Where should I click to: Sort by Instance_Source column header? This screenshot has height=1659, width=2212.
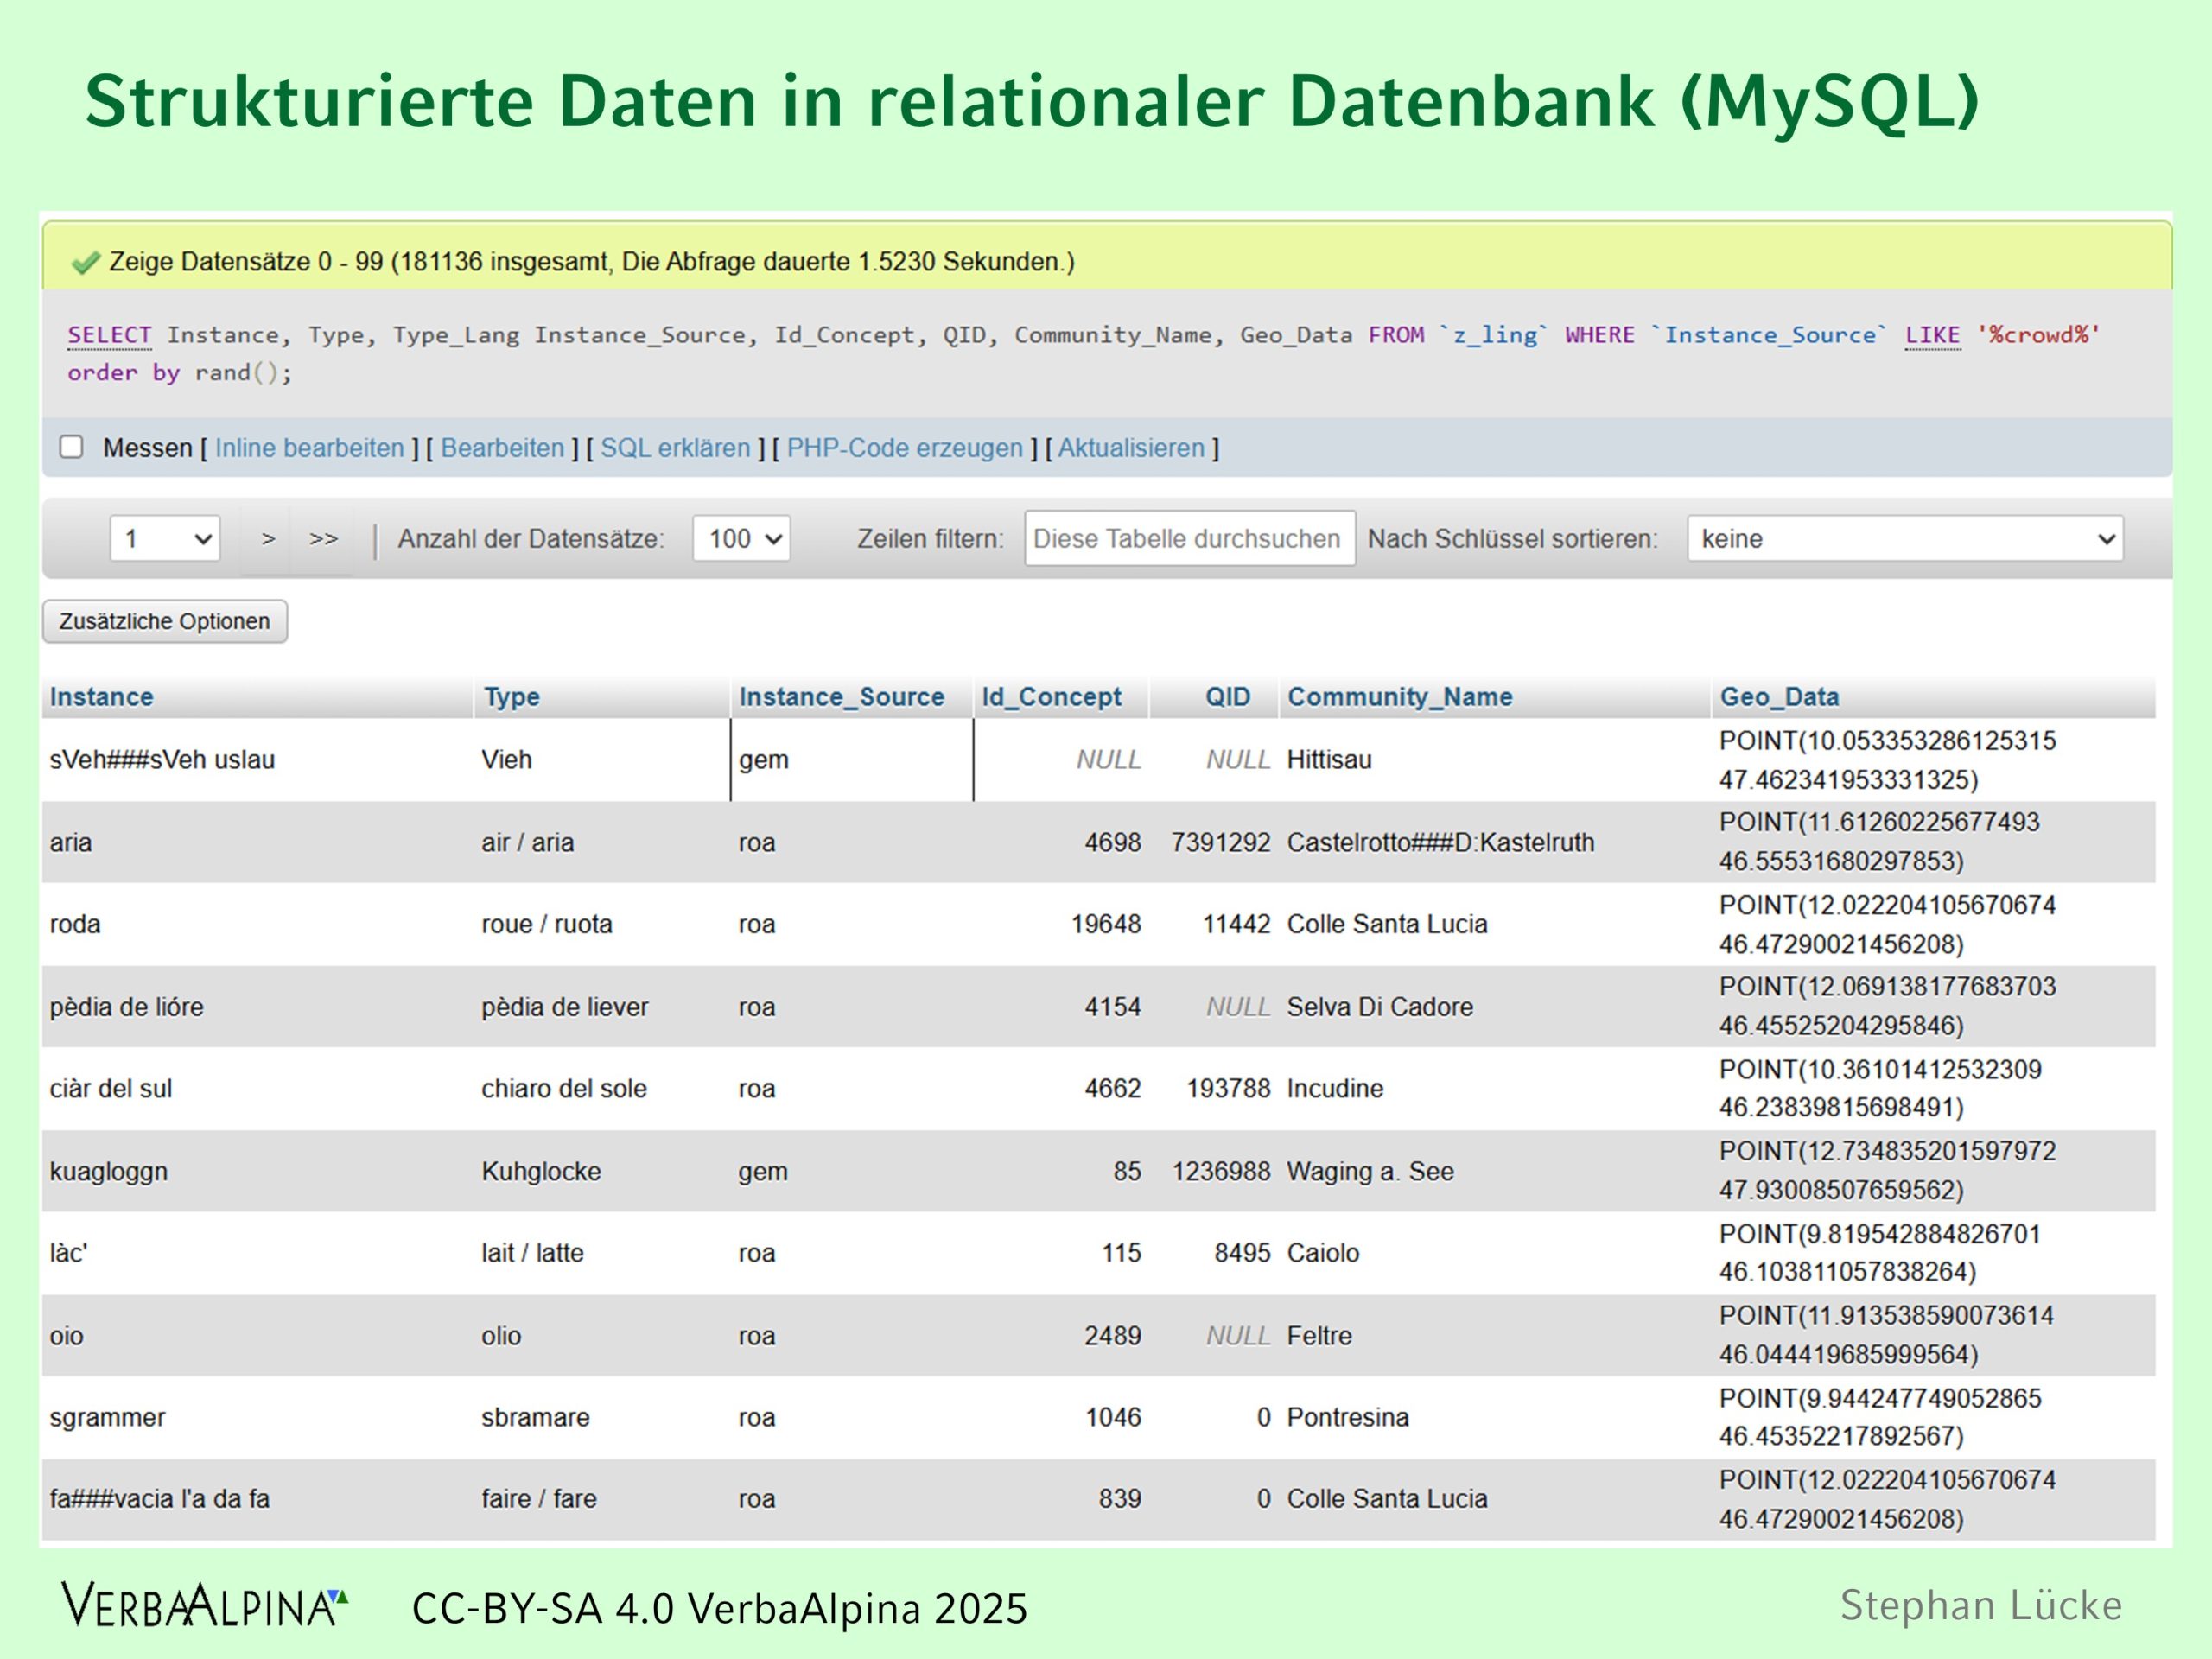(x=841, y=697)
